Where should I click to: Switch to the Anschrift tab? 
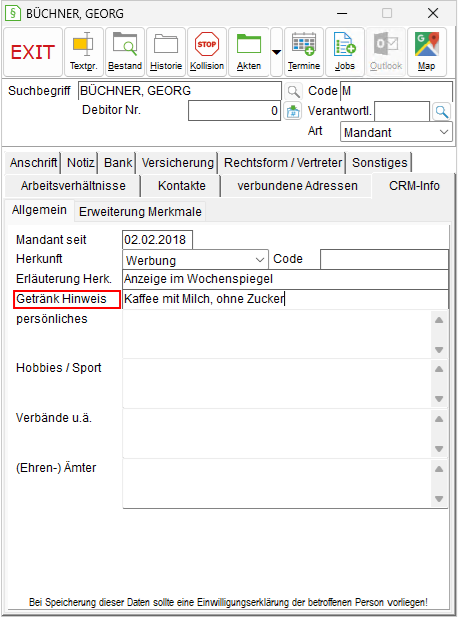click(x=33, y=163)
